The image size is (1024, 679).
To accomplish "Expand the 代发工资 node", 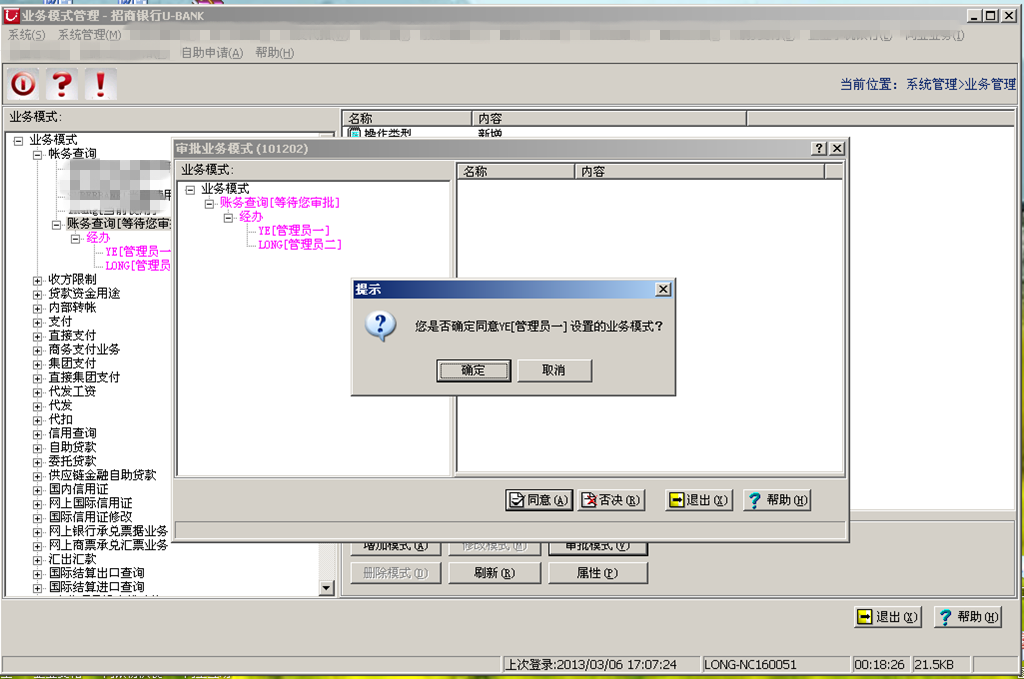I will click(38, 393).
